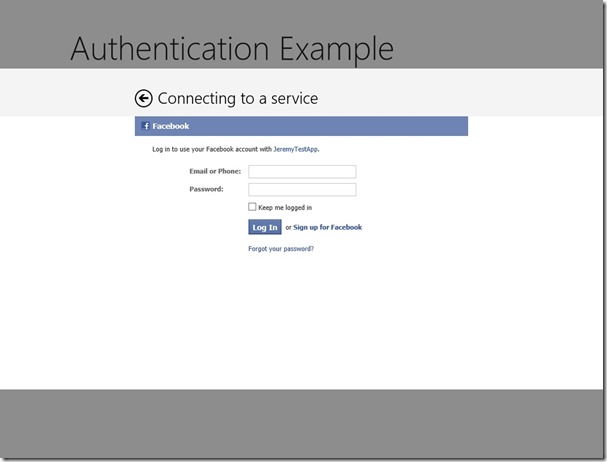Focus the Email or Phone input field
This screenshot has height=462, width=607.
tap(302, 172)
